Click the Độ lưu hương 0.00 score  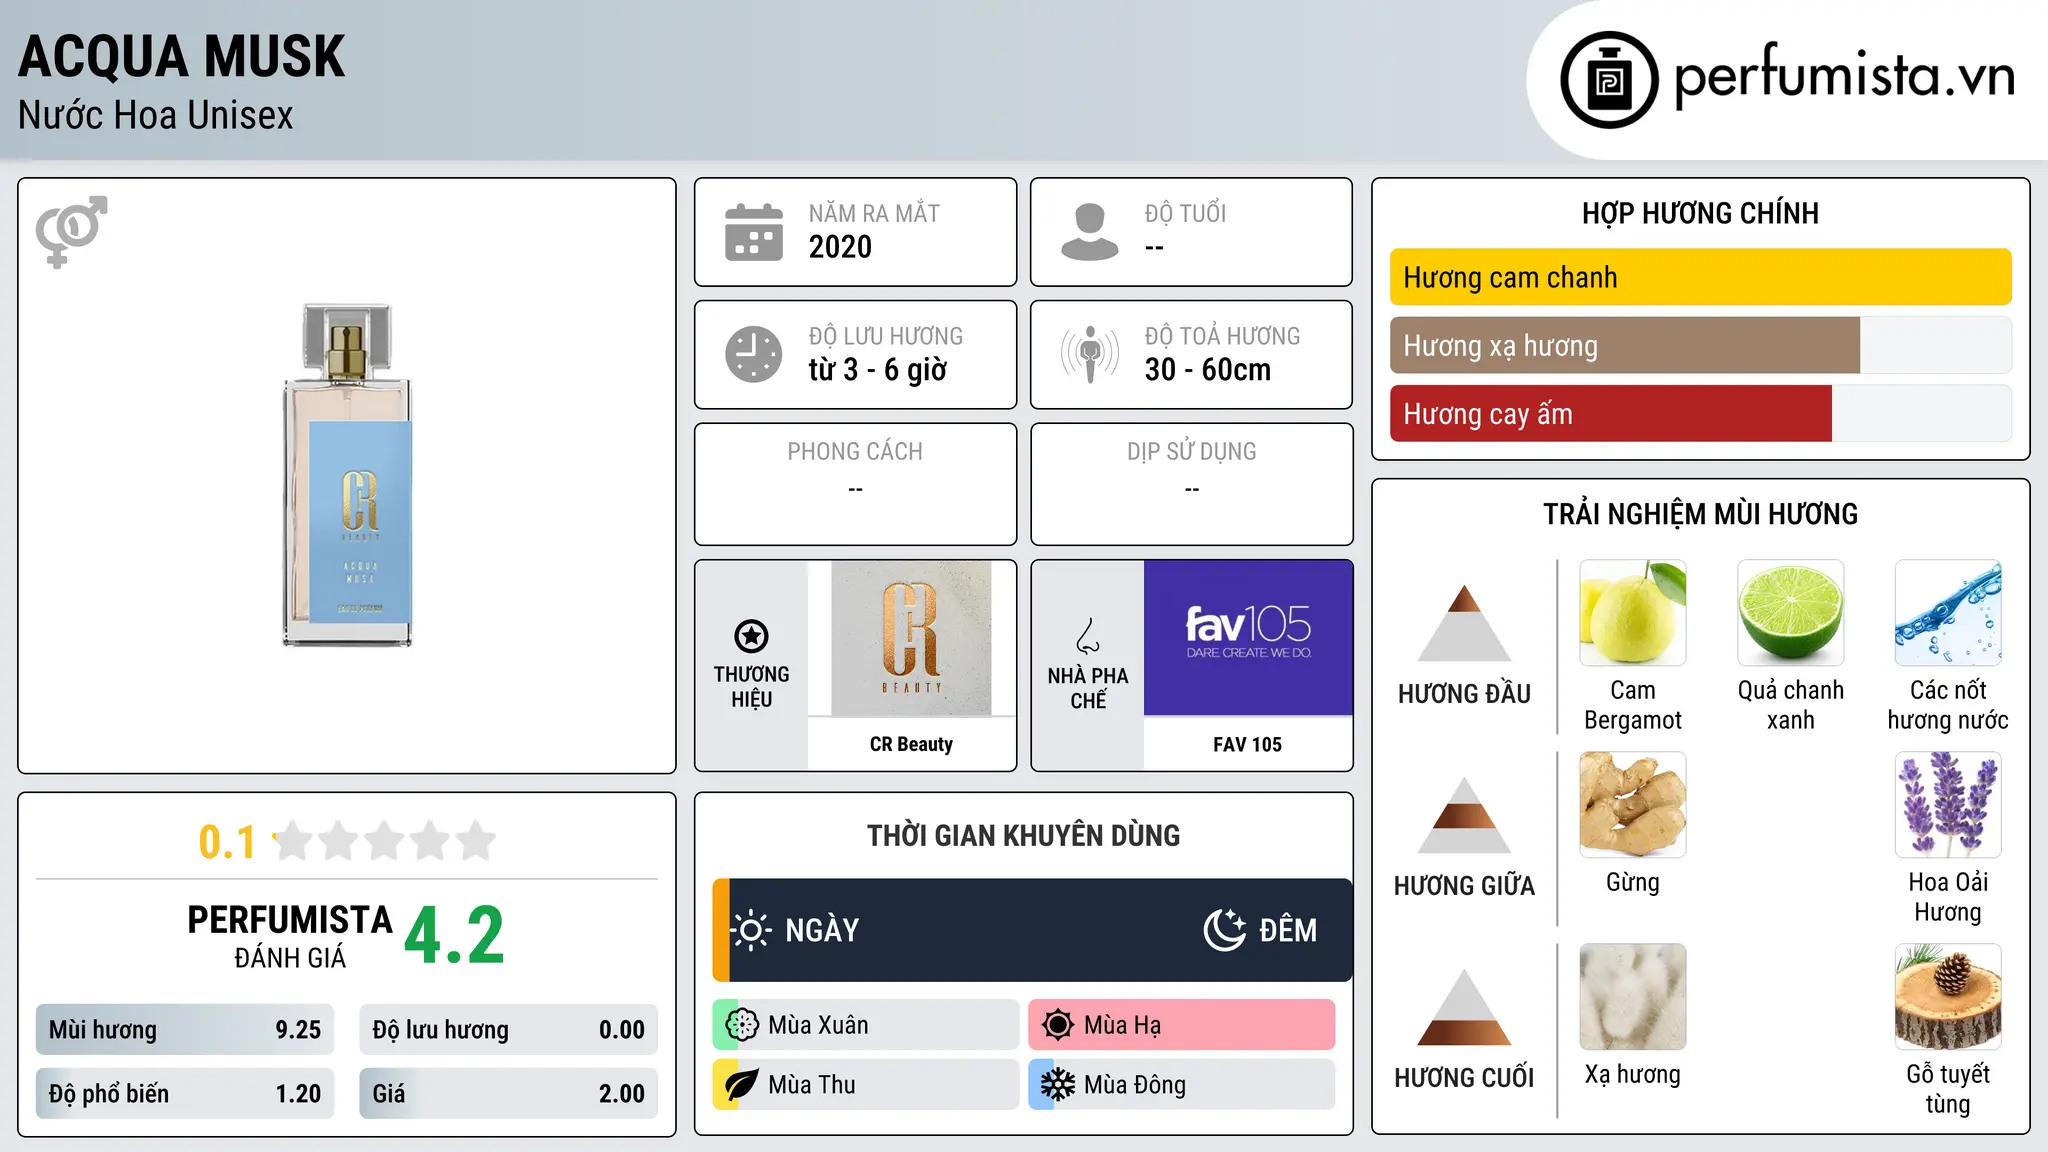coord(509,1030)
